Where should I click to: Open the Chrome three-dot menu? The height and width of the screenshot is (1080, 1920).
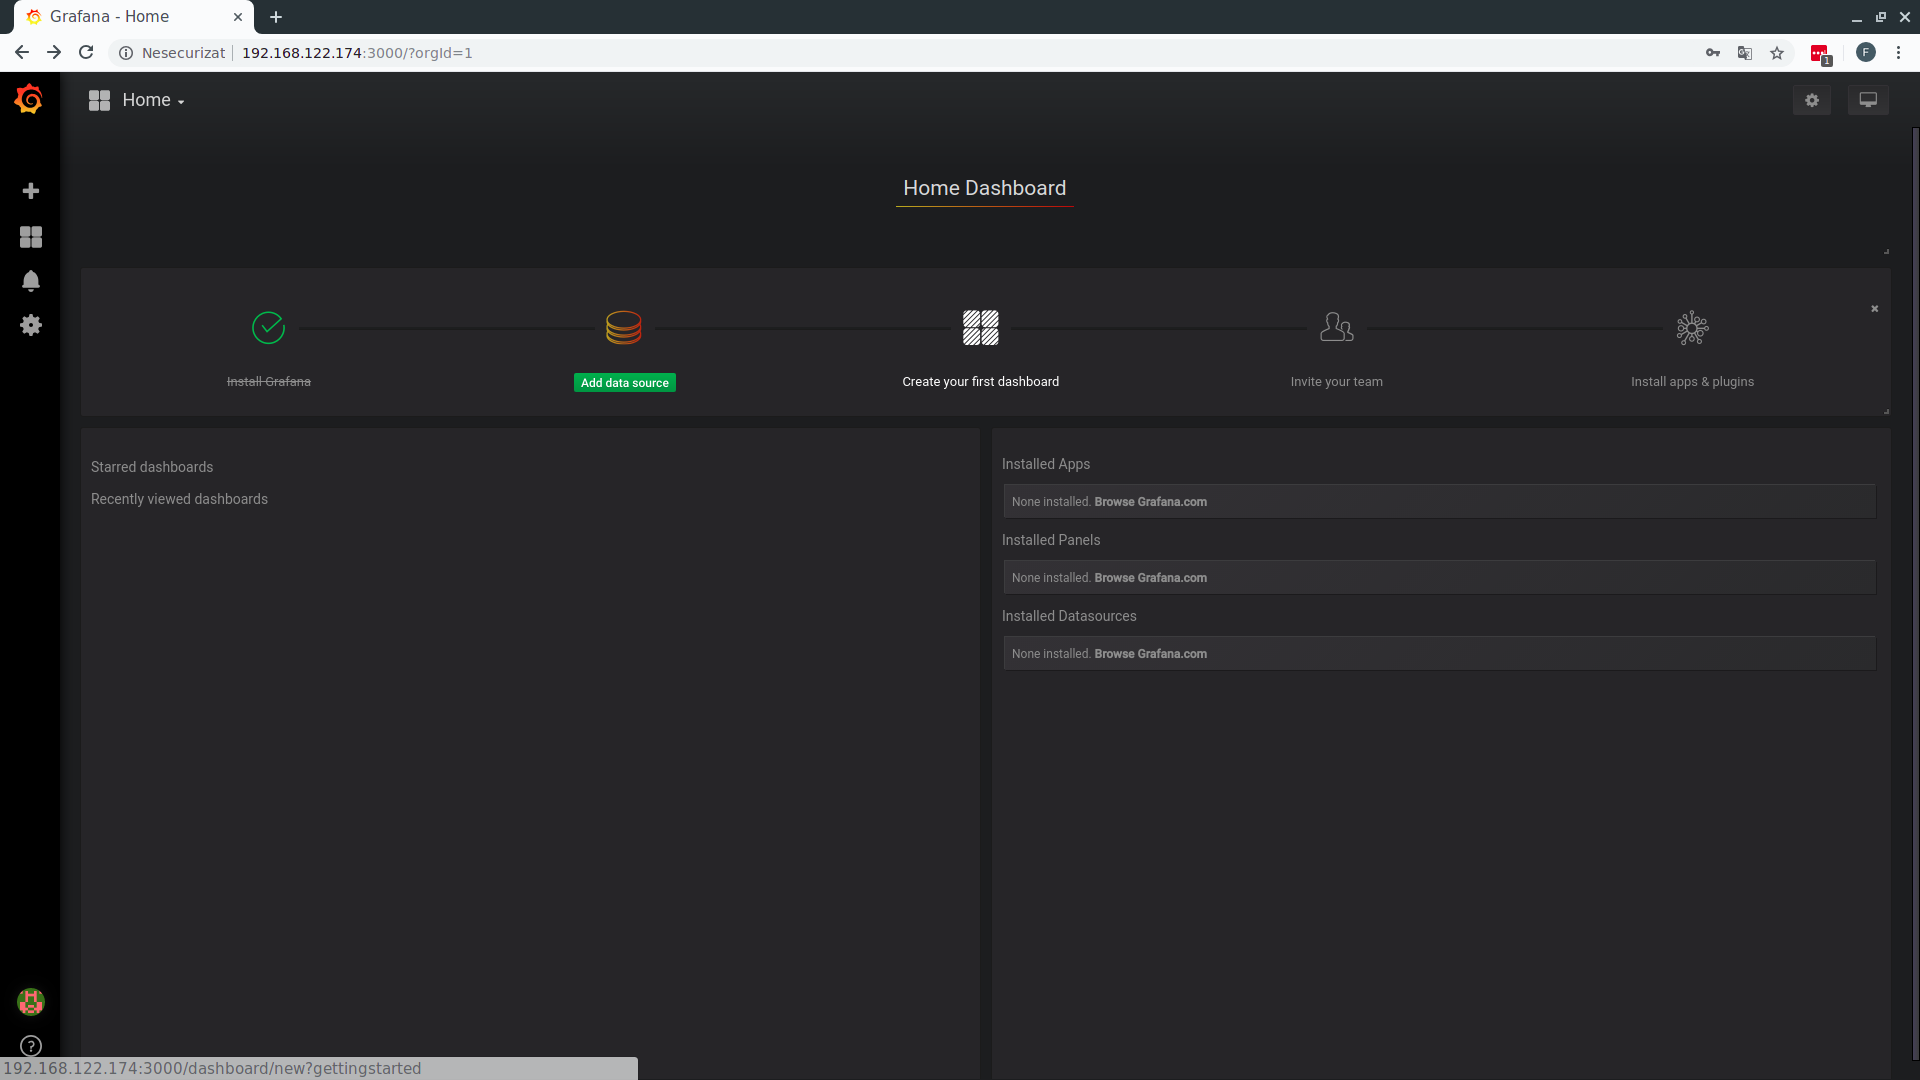click(1898, 53)
